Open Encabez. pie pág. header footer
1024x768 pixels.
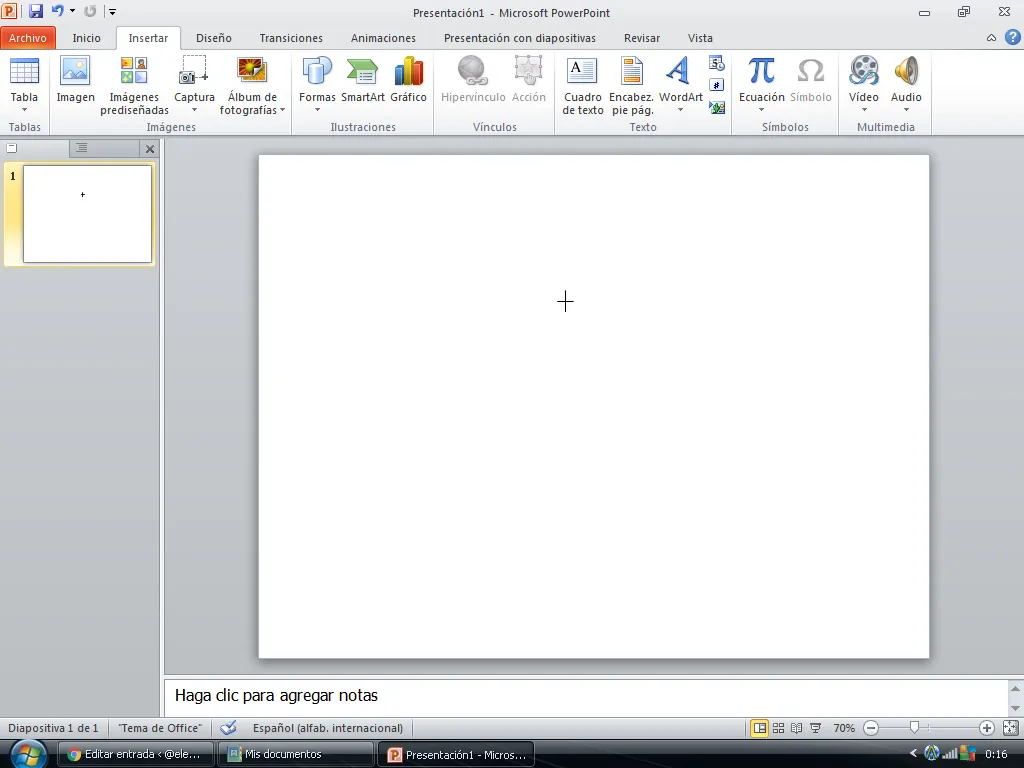tap(632, 86)
